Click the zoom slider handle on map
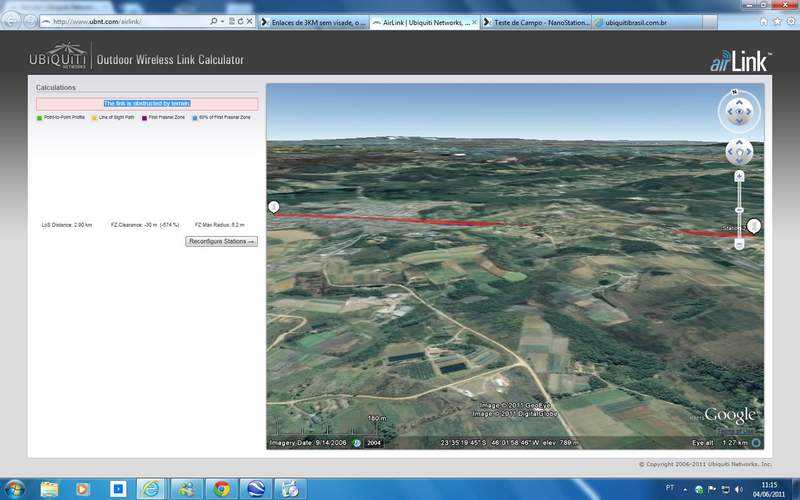The image size is (800, 500). coord(739,210)
